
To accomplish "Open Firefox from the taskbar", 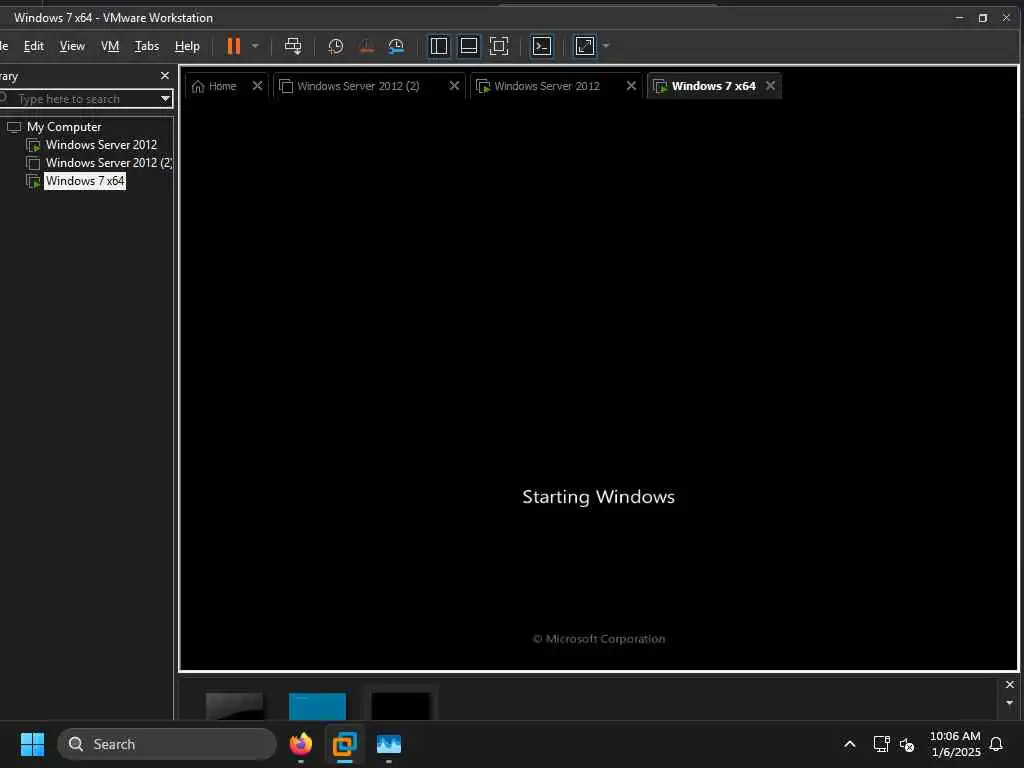I will [301, 744].
